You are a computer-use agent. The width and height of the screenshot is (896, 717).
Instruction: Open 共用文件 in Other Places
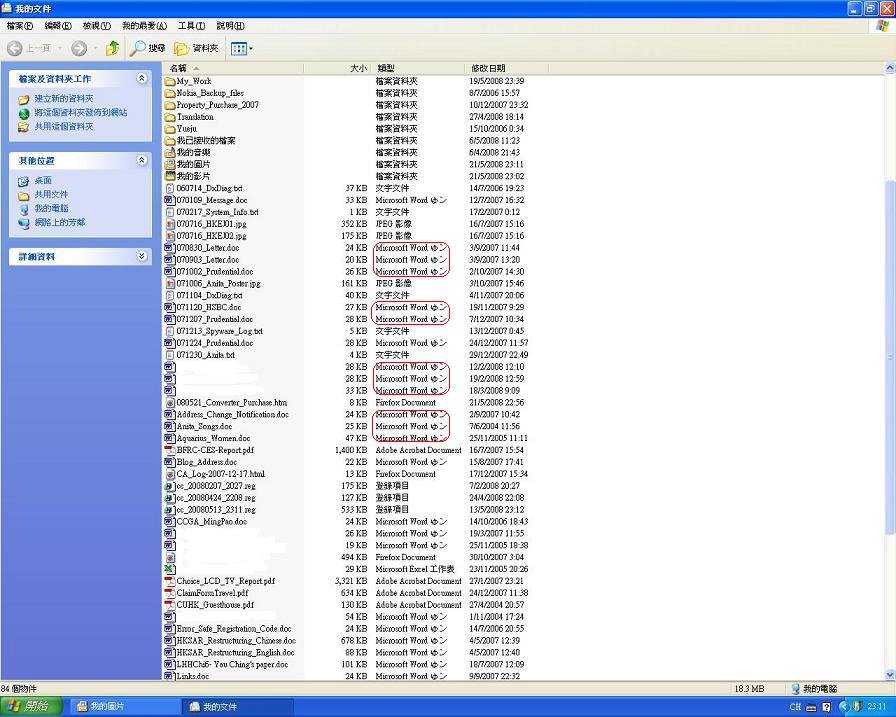[51, 194]
